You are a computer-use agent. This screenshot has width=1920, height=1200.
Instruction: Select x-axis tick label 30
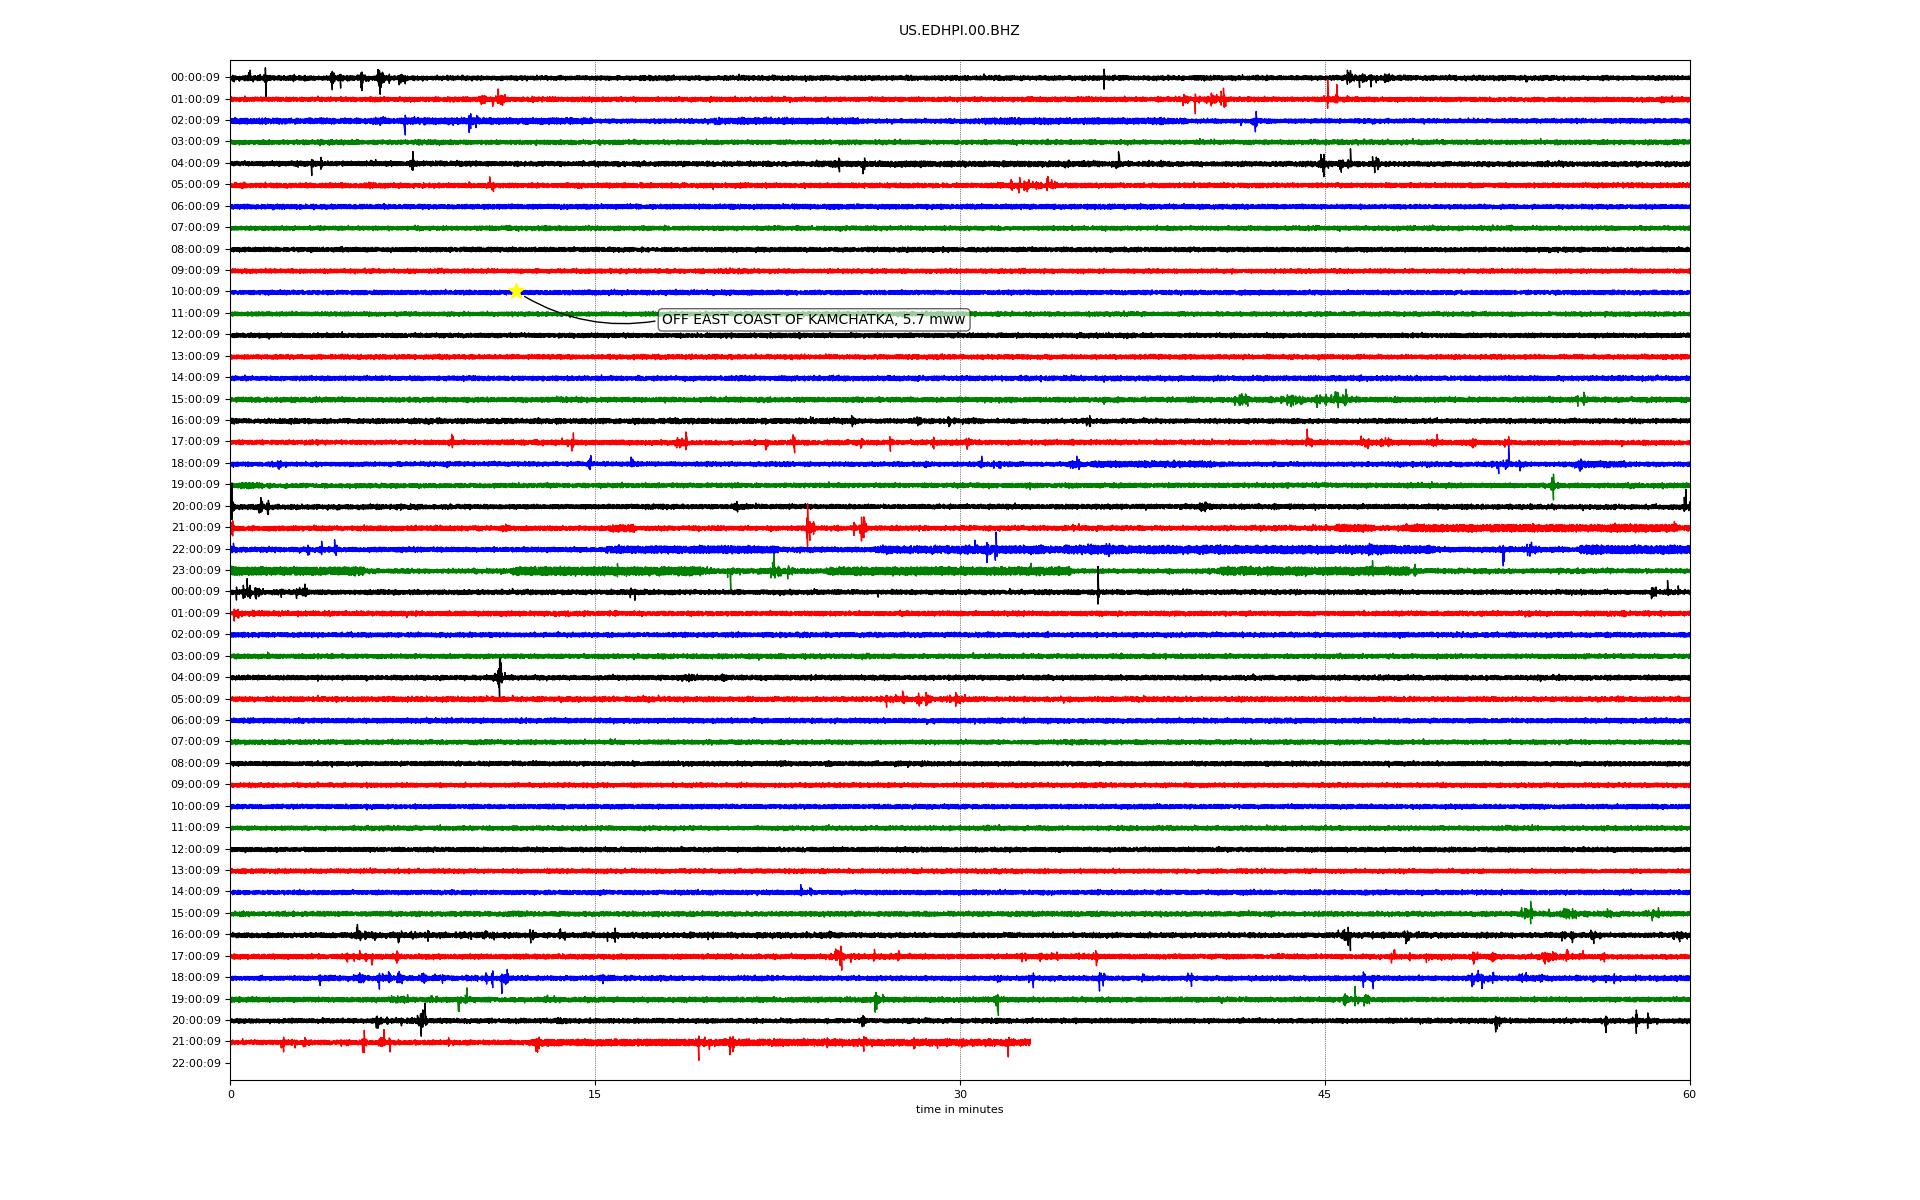tap(960, 1094)
